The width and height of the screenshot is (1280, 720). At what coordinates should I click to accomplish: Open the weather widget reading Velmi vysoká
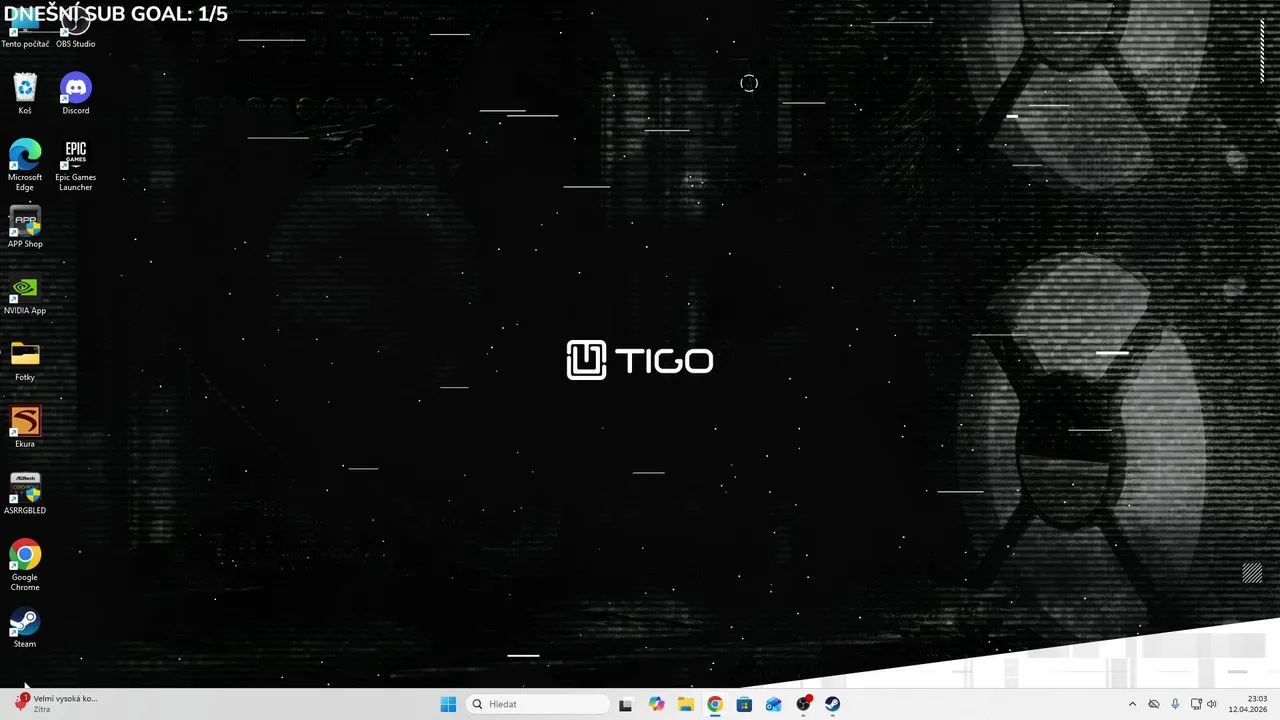point(56,704)
